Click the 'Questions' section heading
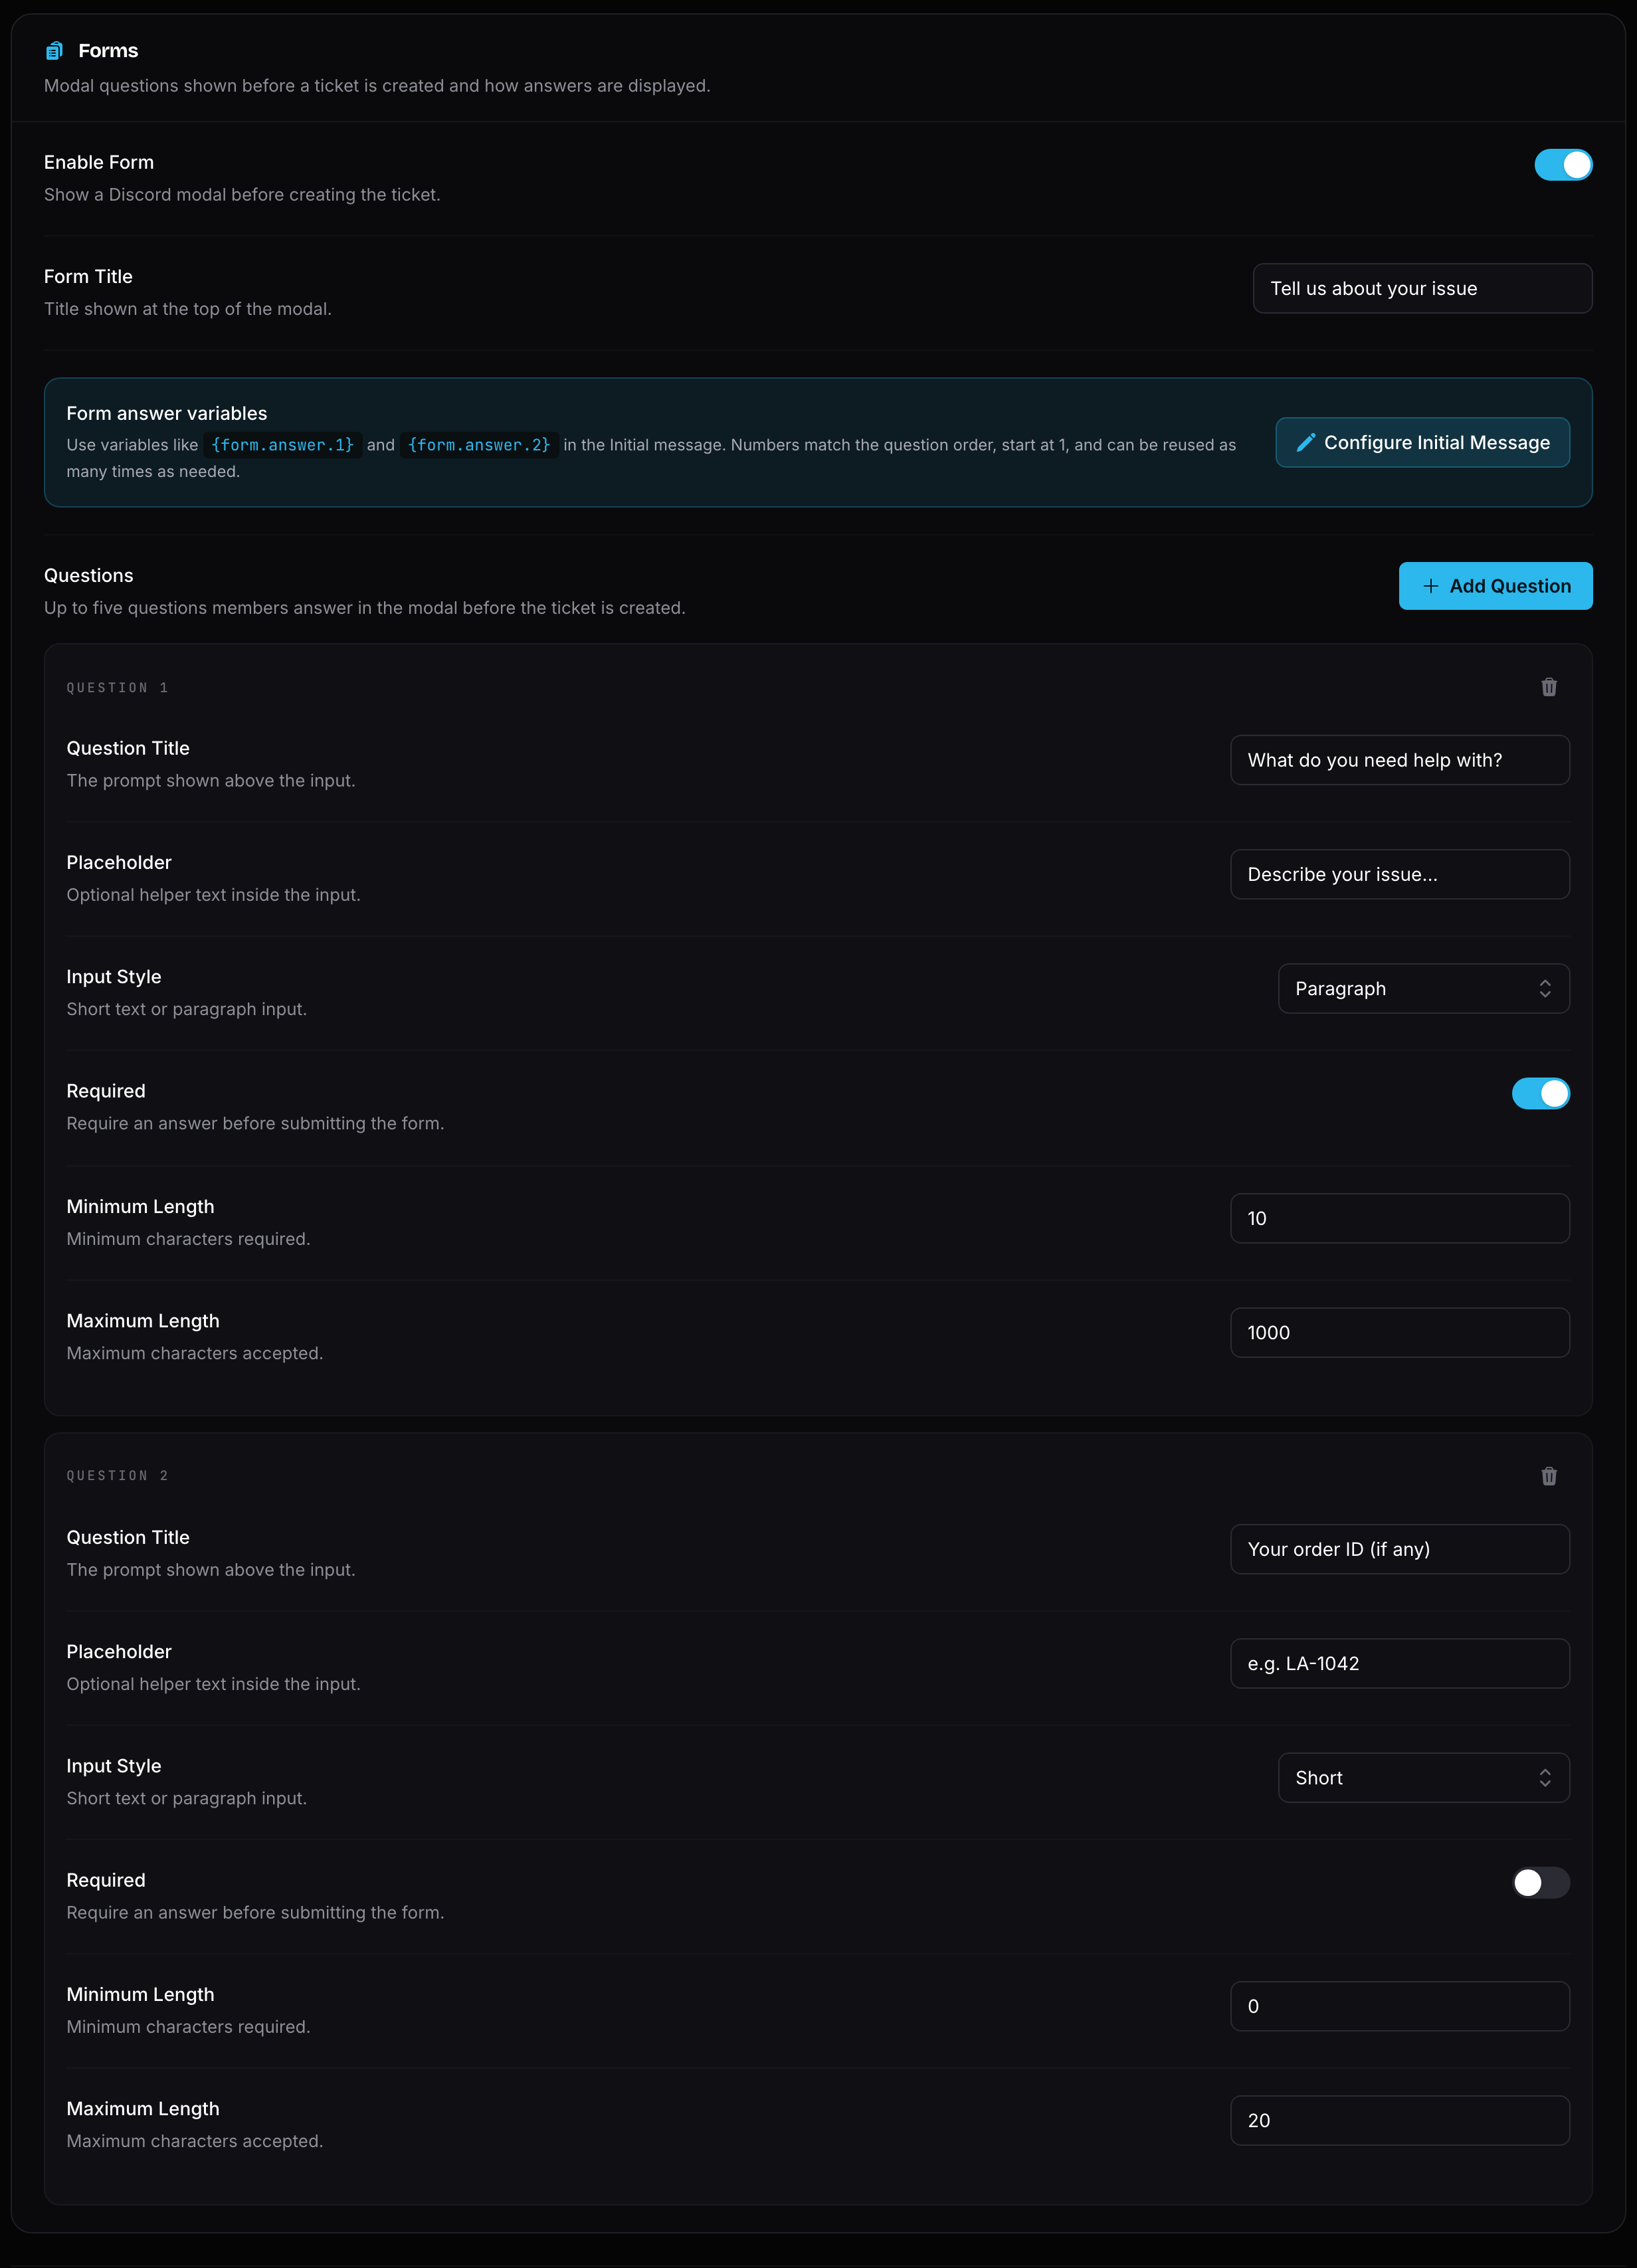This screenshot has width=1637, height=2268. pos(88,576)
